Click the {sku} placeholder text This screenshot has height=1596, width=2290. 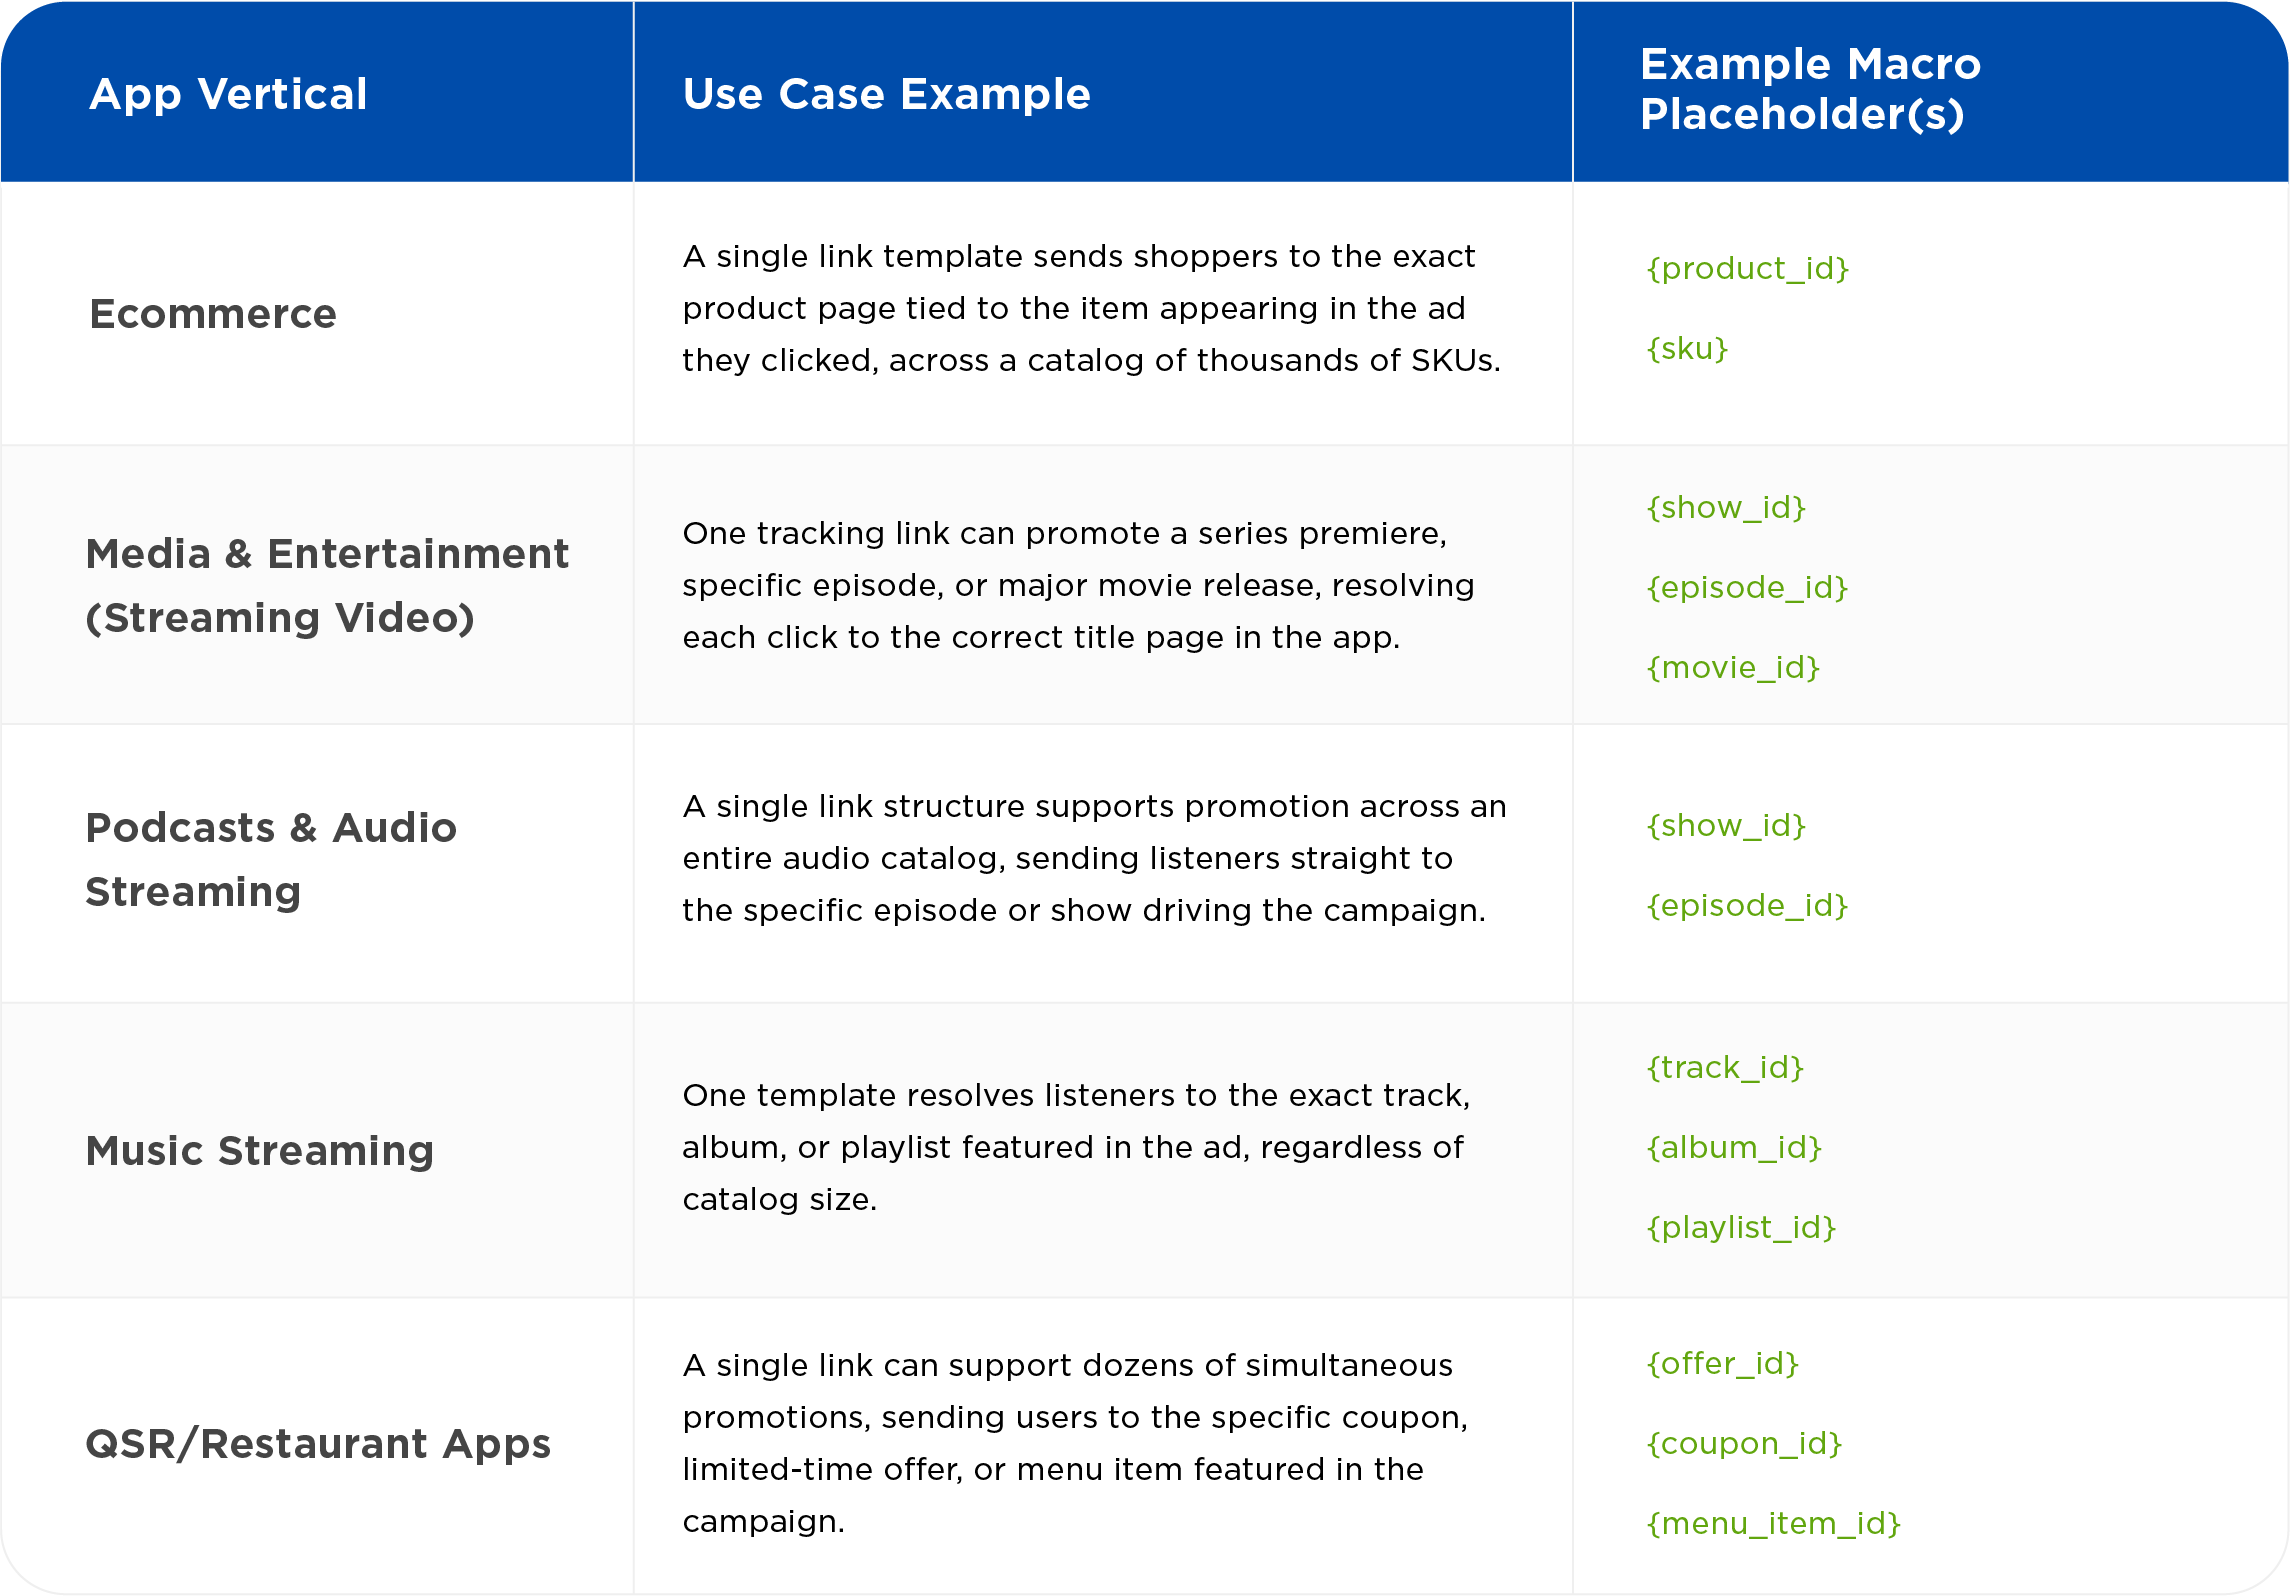(1687, 348)
